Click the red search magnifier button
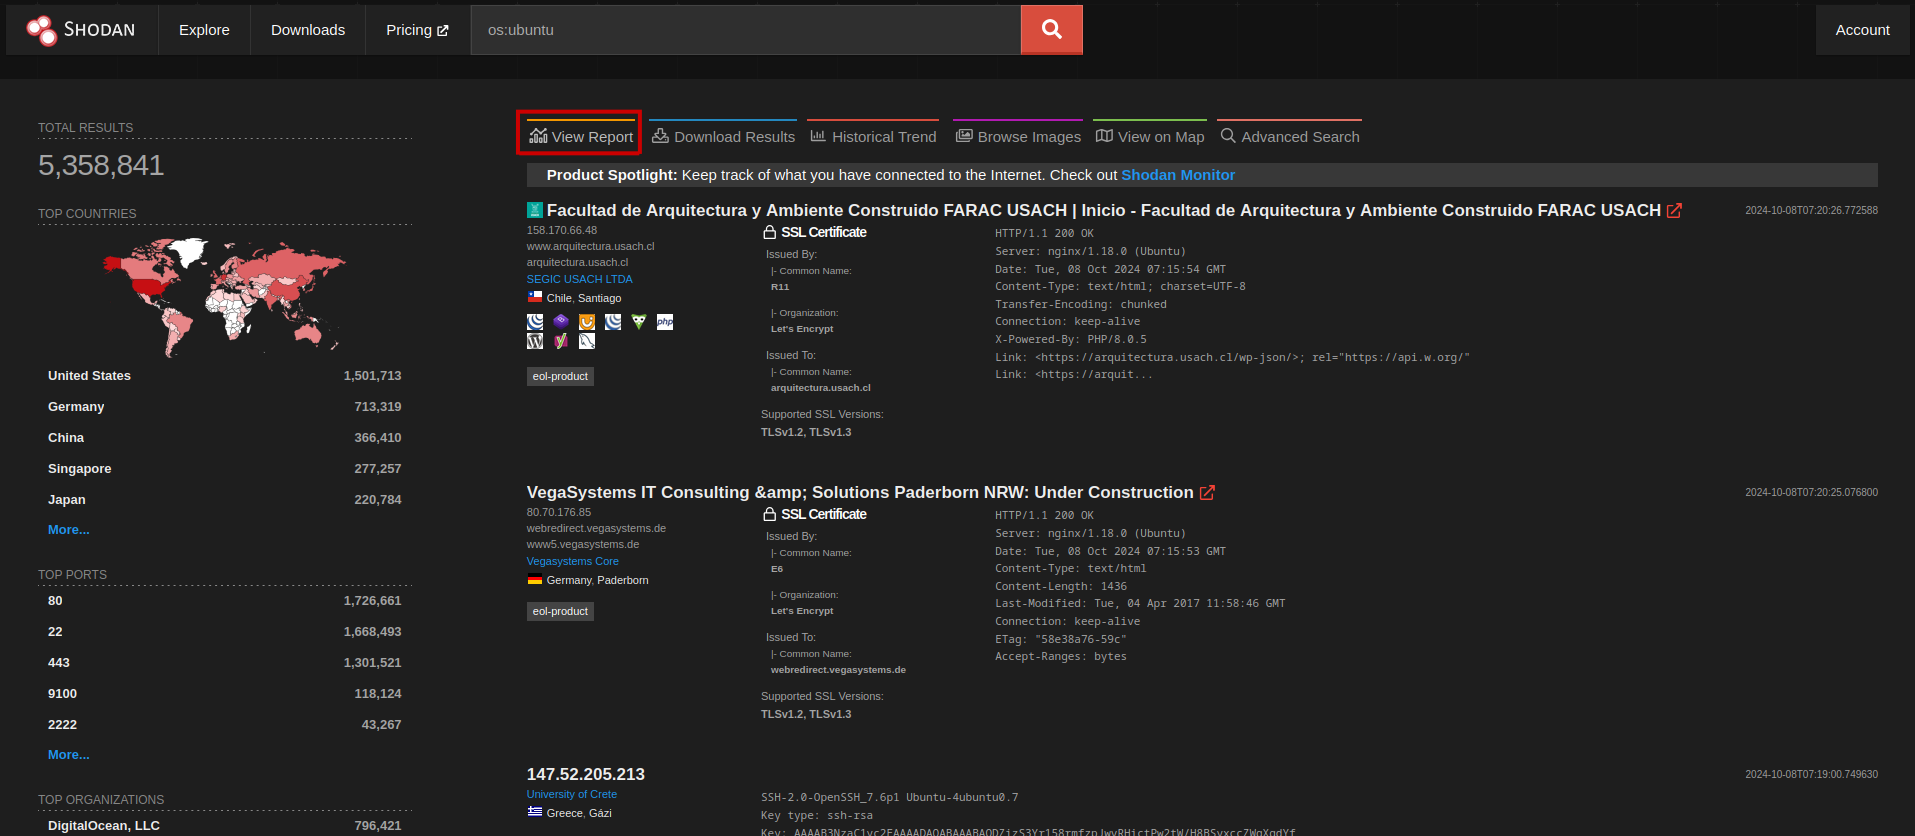The width and height of the screenshot is (1915, 836). (1051, 29)
